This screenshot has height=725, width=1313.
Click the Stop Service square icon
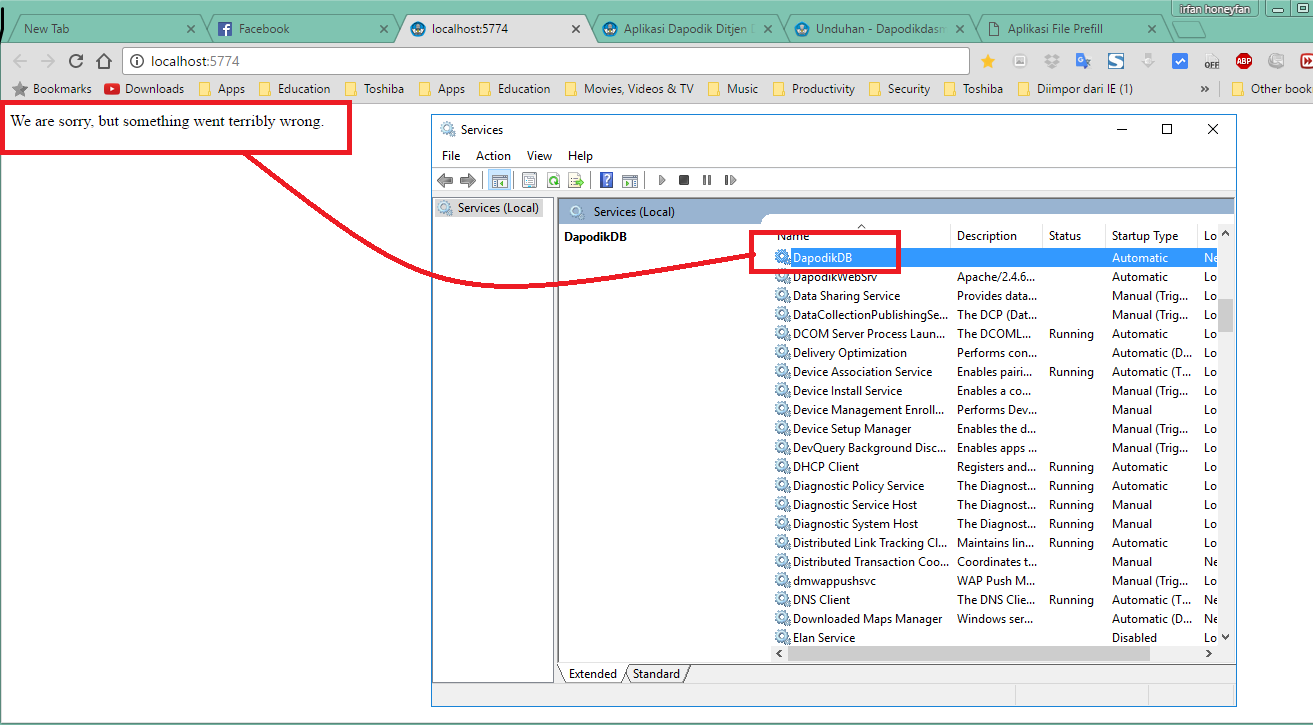coord(684,180)
